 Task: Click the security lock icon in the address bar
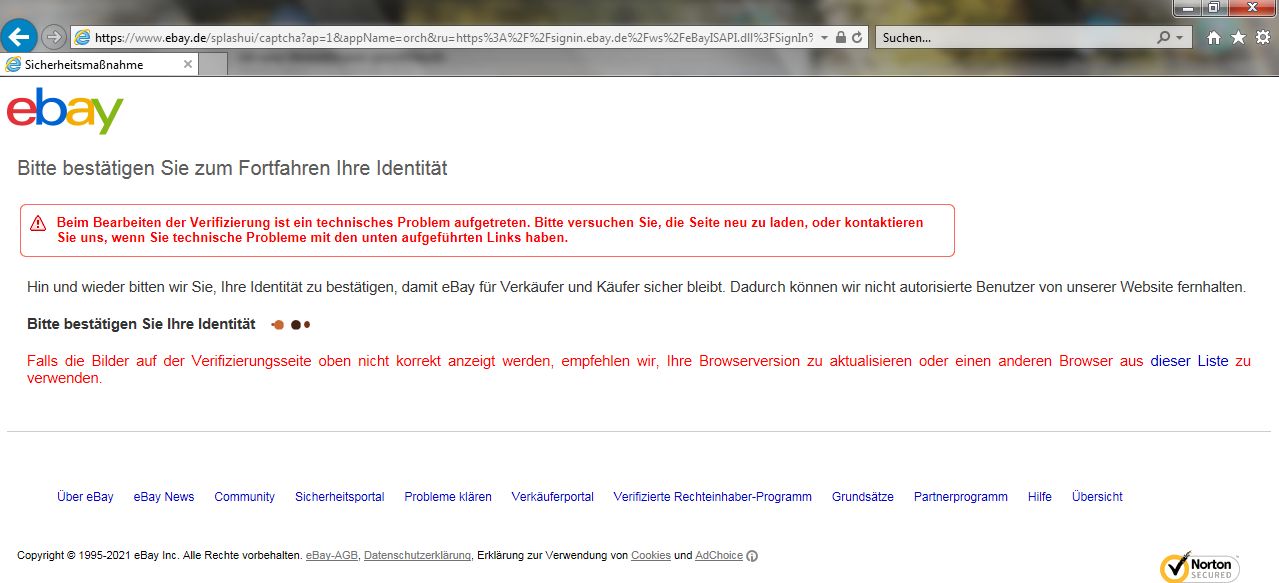coord(839,37)
